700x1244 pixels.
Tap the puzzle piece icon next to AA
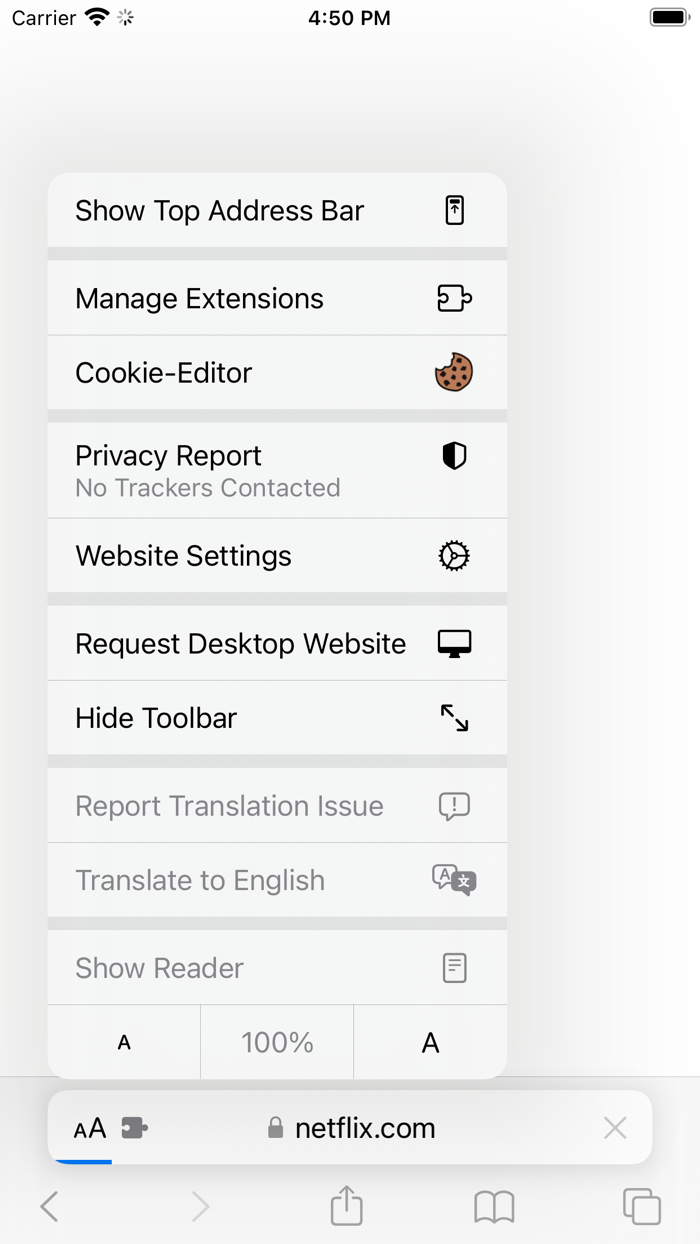133,1126
